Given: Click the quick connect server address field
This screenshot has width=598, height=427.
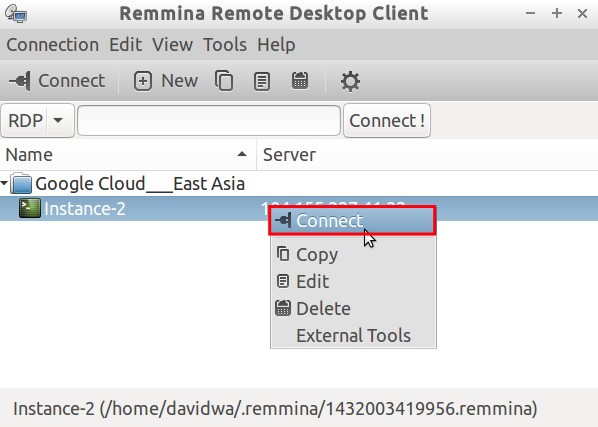Looking at the screenshot, I should [209, 120].
